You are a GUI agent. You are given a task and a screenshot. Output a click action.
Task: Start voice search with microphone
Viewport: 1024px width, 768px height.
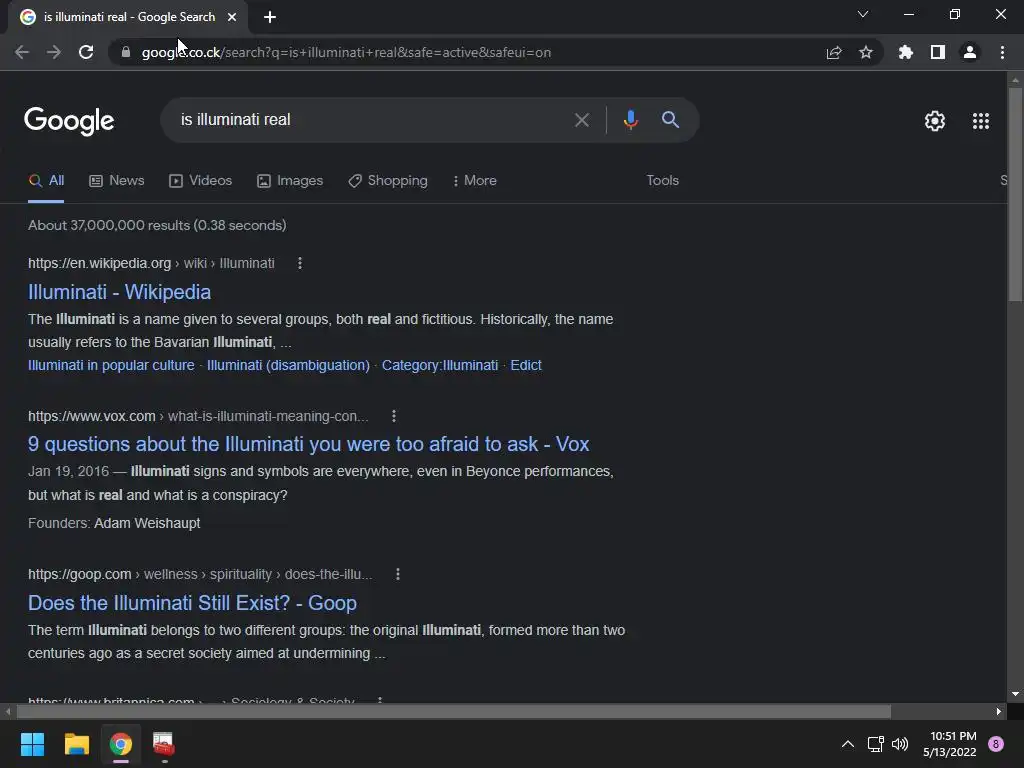coord(630,120)
